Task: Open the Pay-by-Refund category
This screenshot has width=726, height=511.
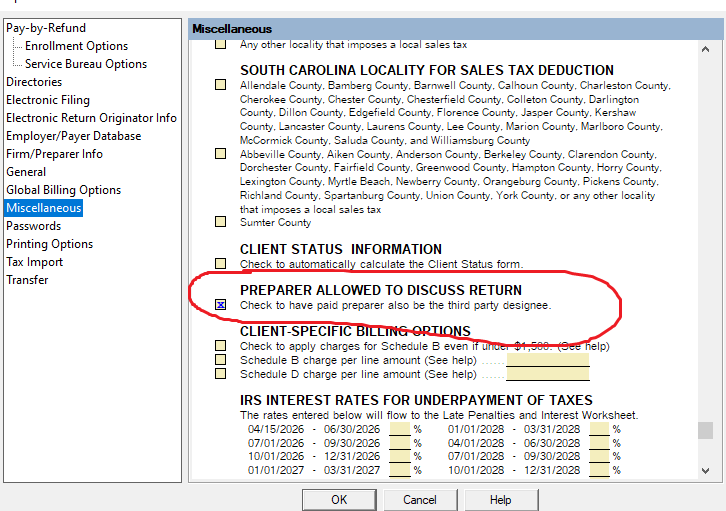Action: coord(46,28)
